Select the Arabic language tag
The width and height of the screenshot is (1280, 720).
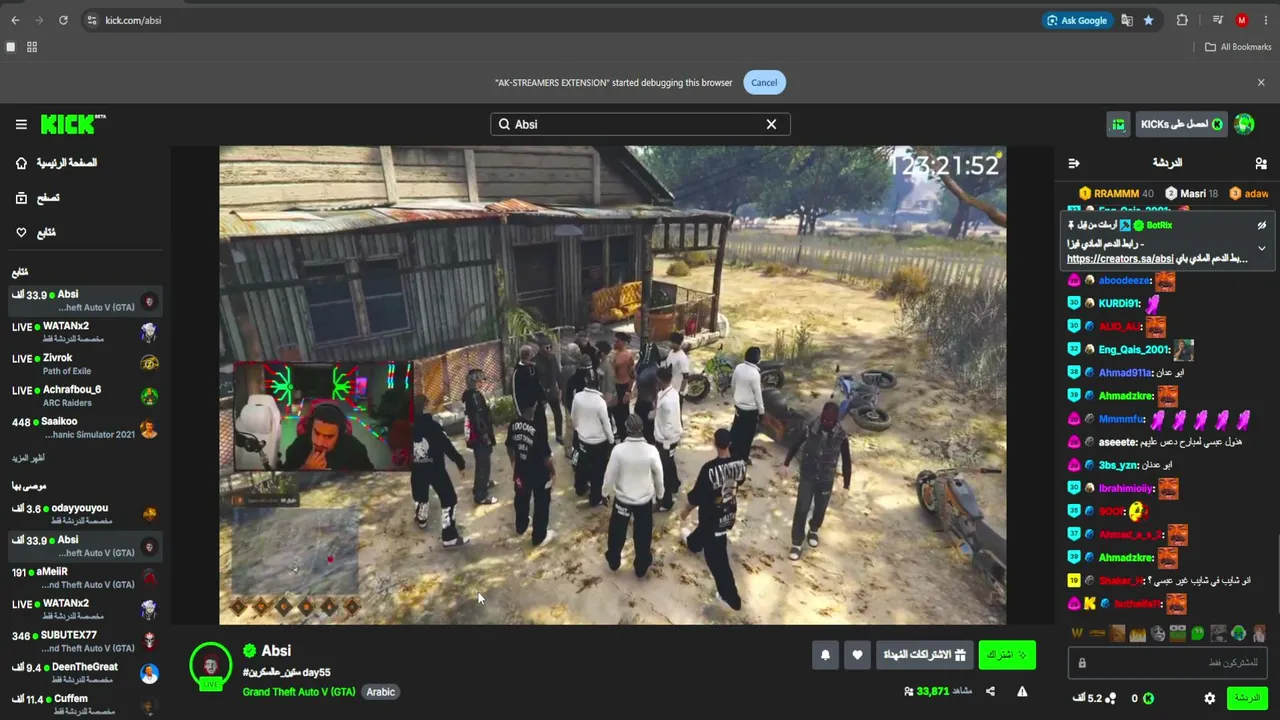point(381,692)
